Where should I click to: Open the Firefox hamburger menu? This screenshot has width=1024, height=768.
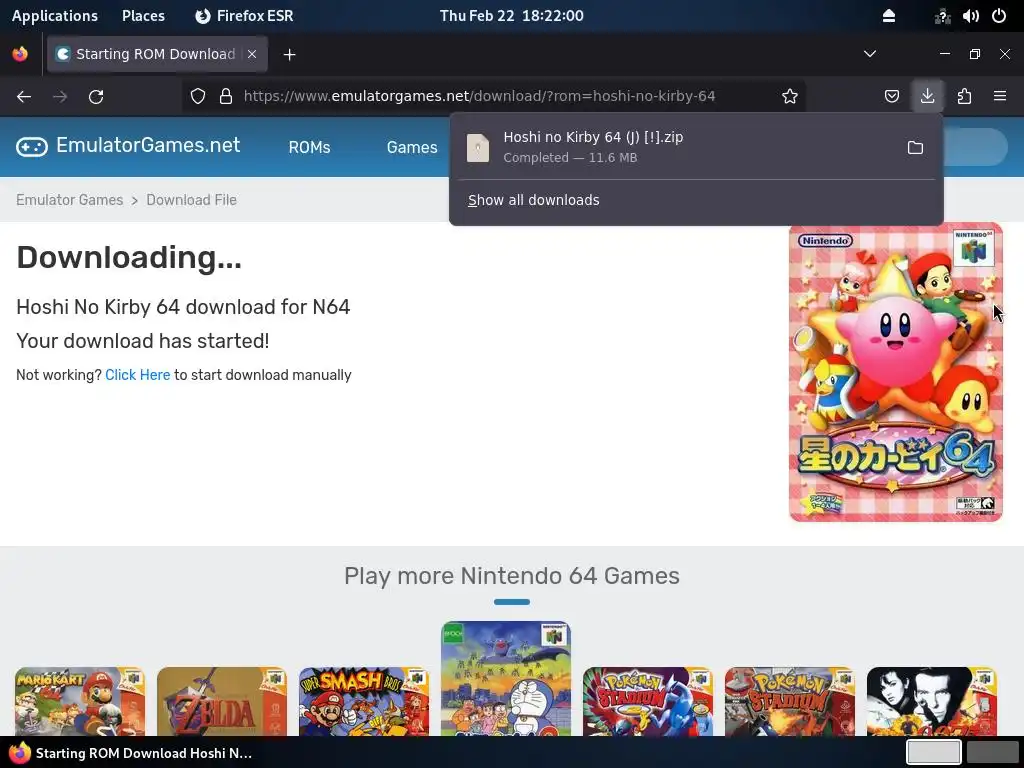click(x=1000, y=97)
